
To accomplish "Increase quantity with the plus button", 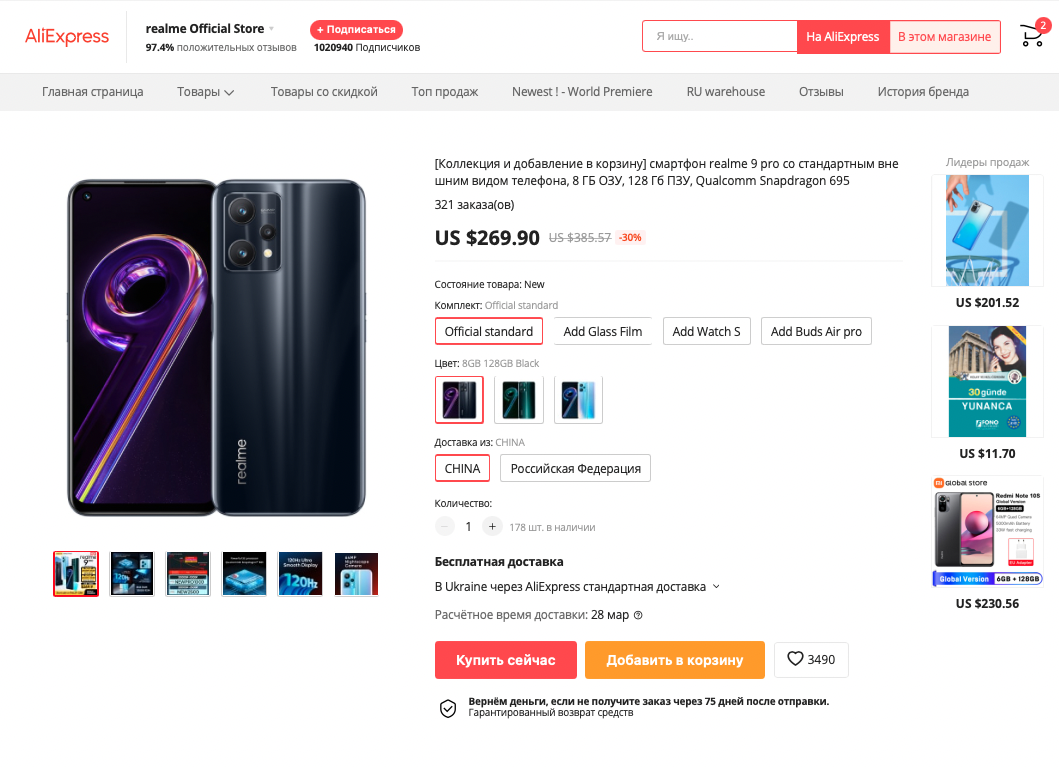I will coord(491,526).
